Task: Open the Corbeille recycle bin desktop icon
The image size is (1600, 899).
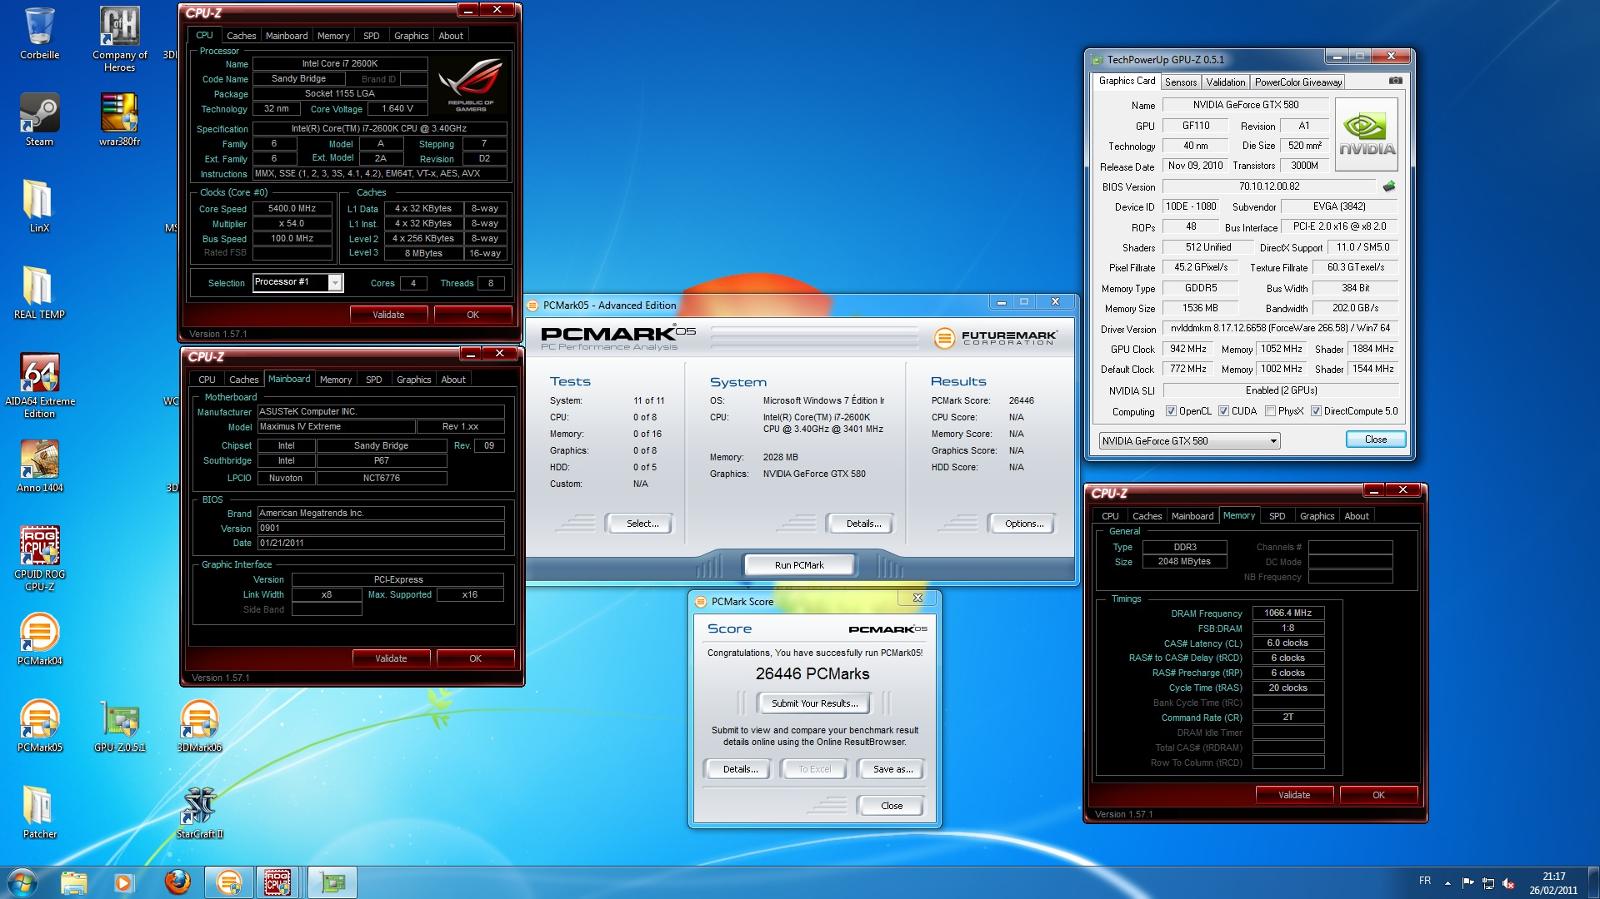Action: click(x=40, y=33)
